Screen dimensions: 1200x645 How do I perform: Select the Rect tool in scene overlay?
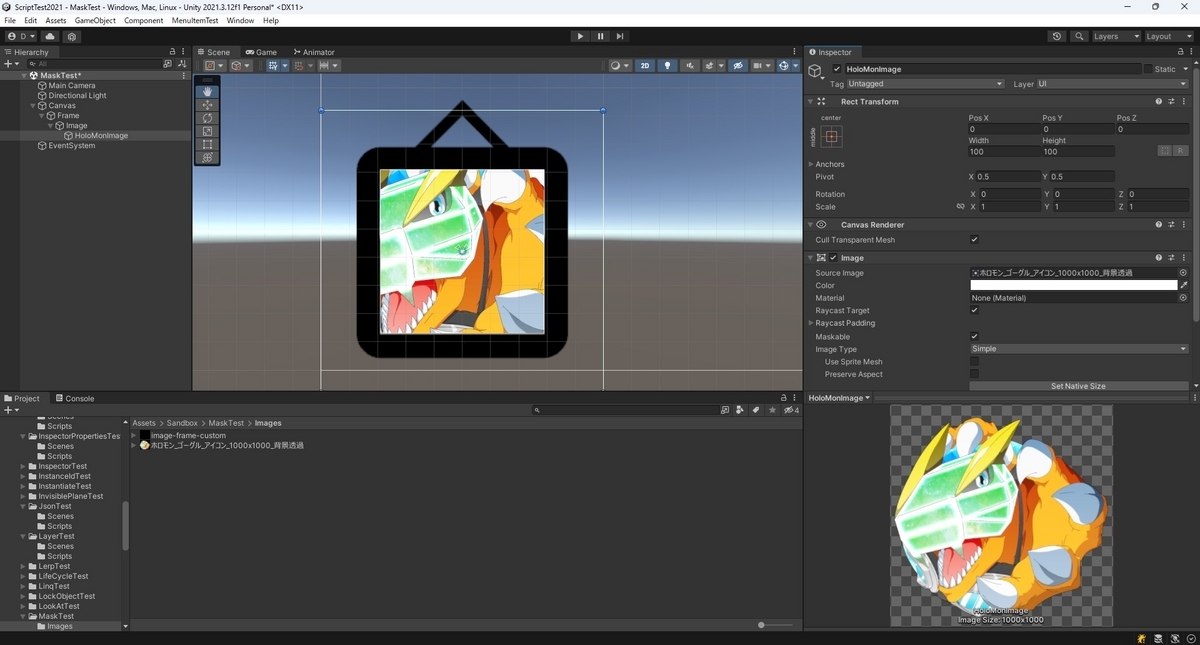(207, 144)
